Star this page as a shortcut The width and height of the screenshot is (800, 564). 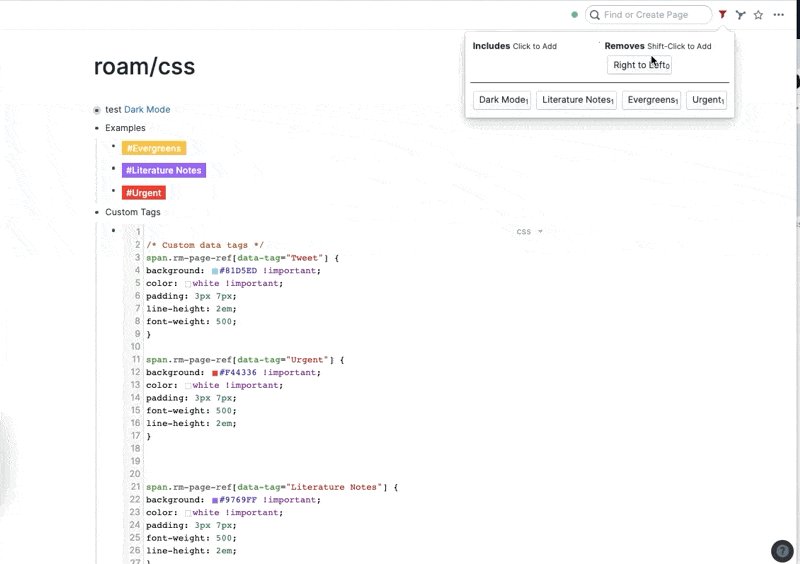point(759,15)
